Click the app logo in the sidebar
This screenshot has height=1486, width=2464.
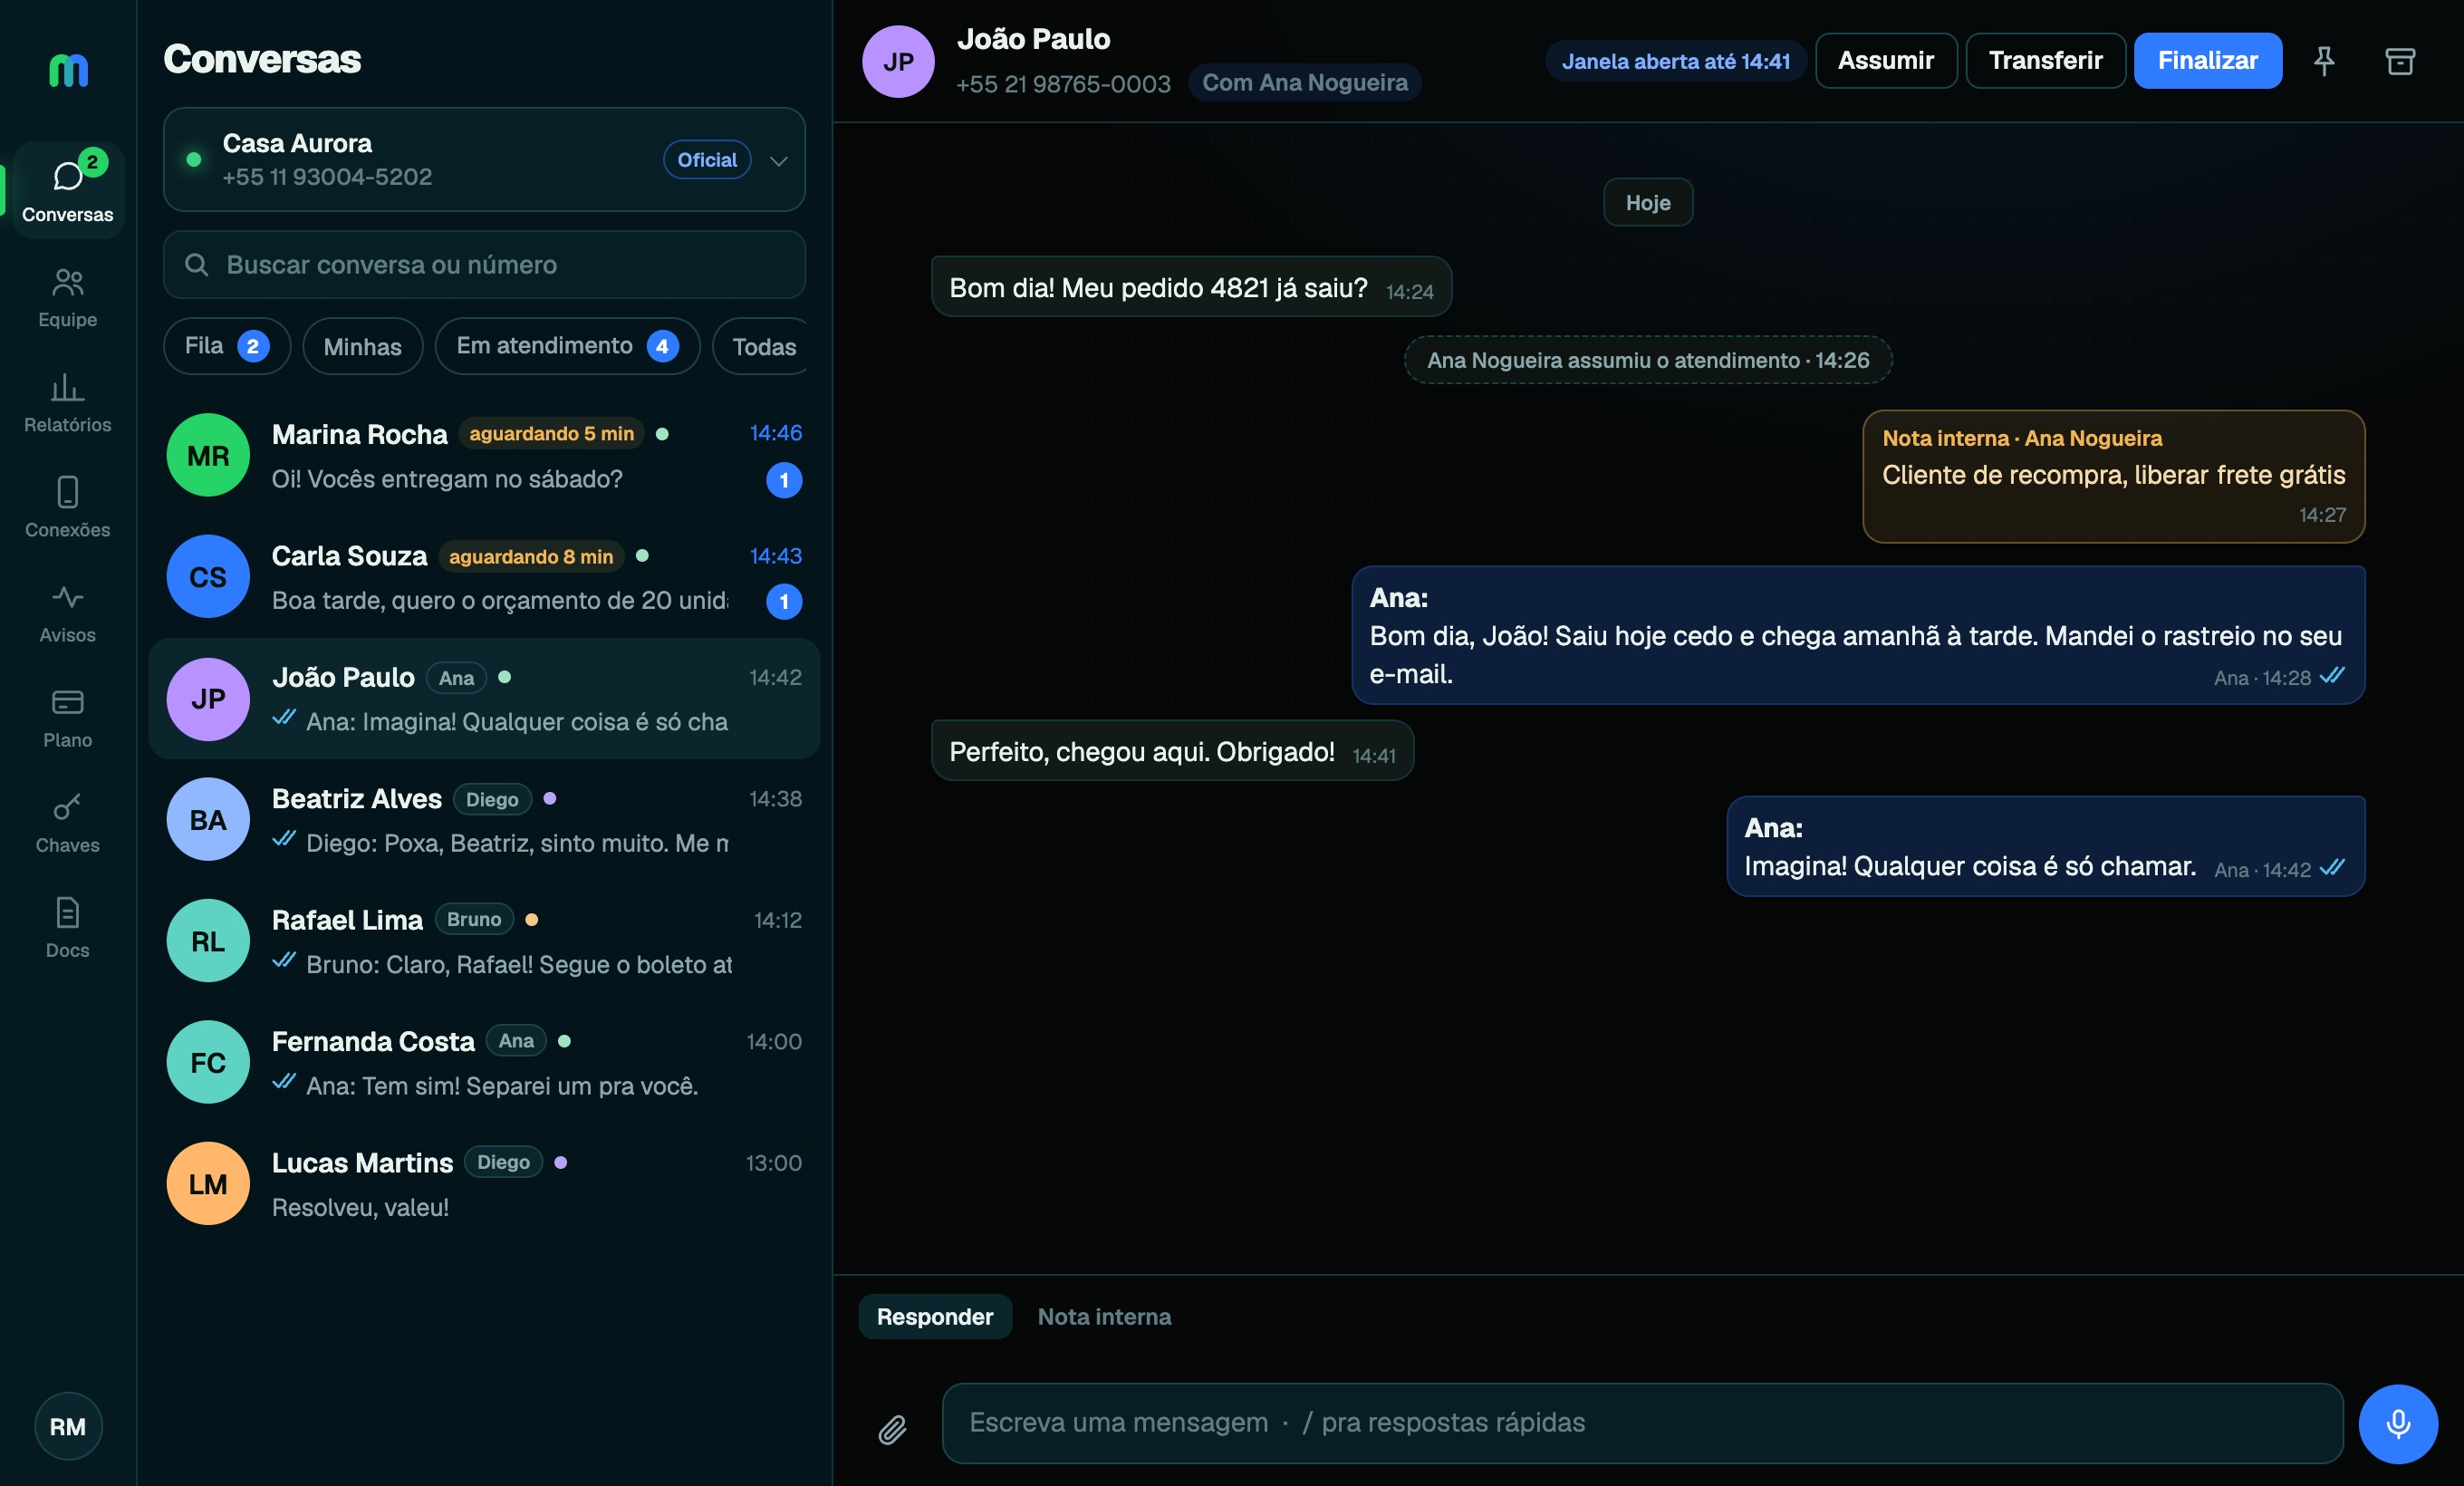68,70
